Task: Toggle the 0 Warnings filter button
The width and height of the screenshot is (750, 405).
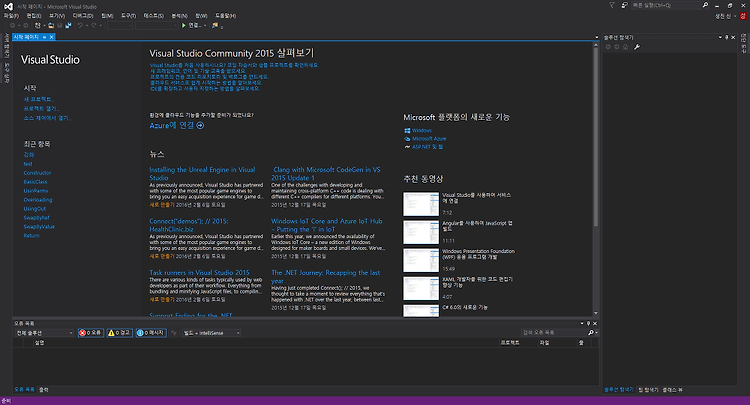Action: tap(120, 333)
